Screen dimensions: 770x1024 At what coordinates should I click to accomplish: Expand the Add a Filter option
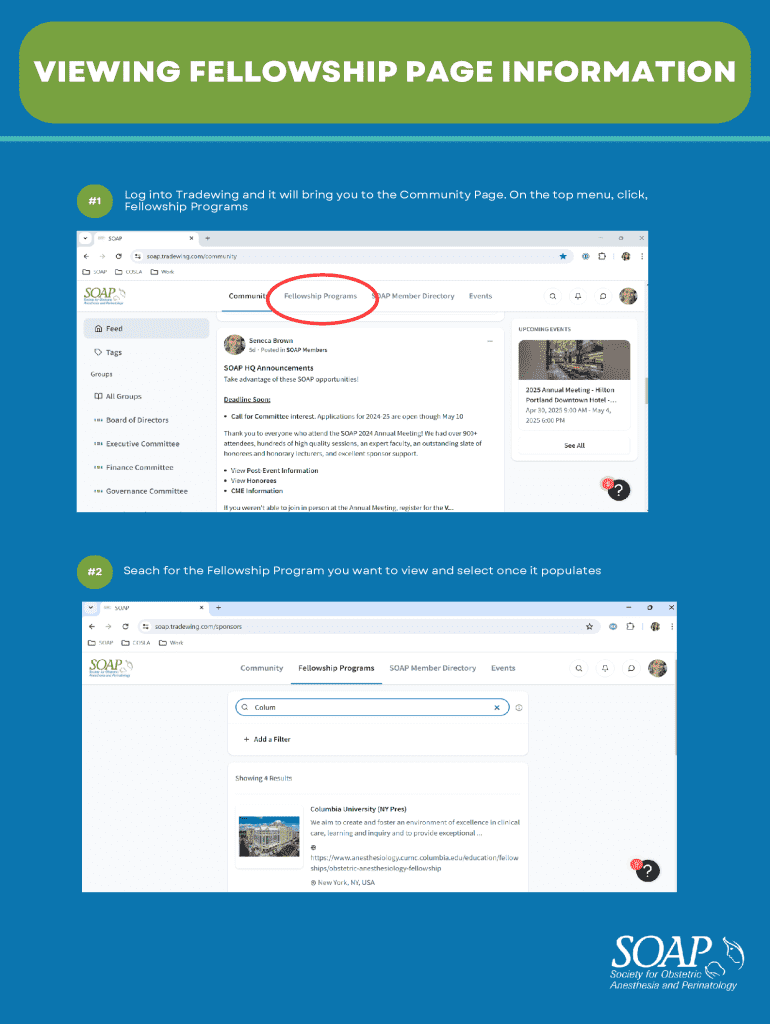tap(267, 739)
